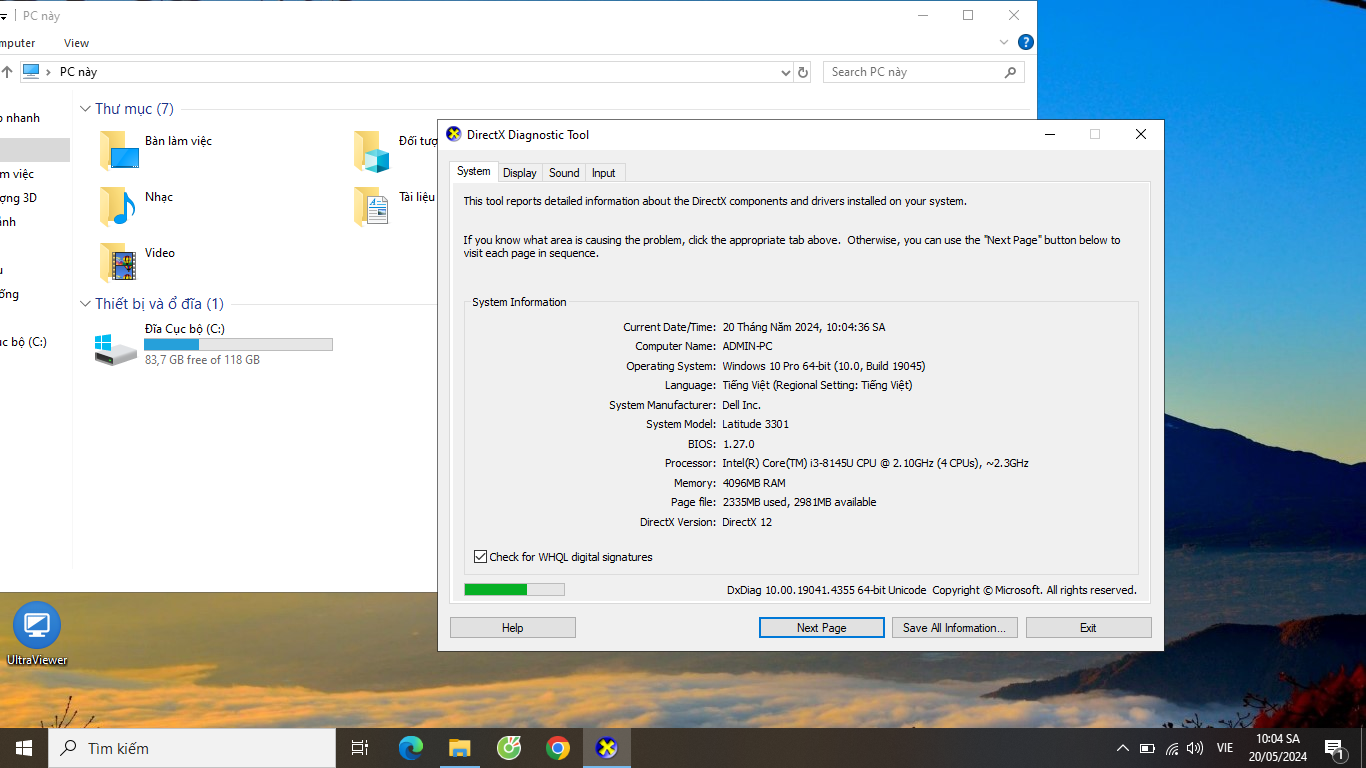Click the computer name value ADMIN-PC

tap(747, 346)
